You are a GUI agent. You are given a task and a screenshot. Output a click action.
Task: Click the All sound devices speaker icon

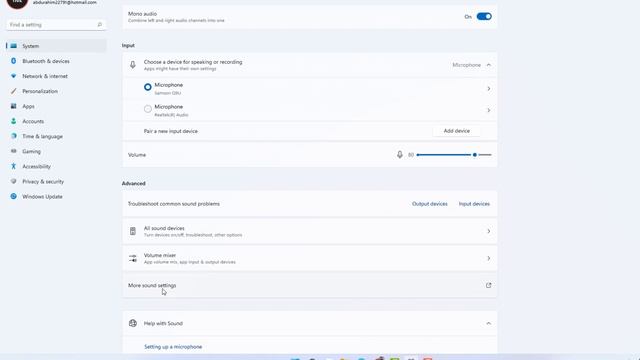pos(133,231)
